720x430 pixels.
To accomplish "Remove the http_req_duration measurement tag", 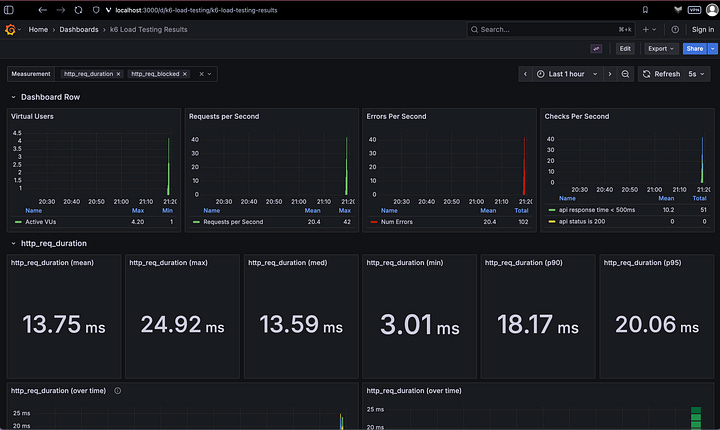I will click(x=118, y=74).
